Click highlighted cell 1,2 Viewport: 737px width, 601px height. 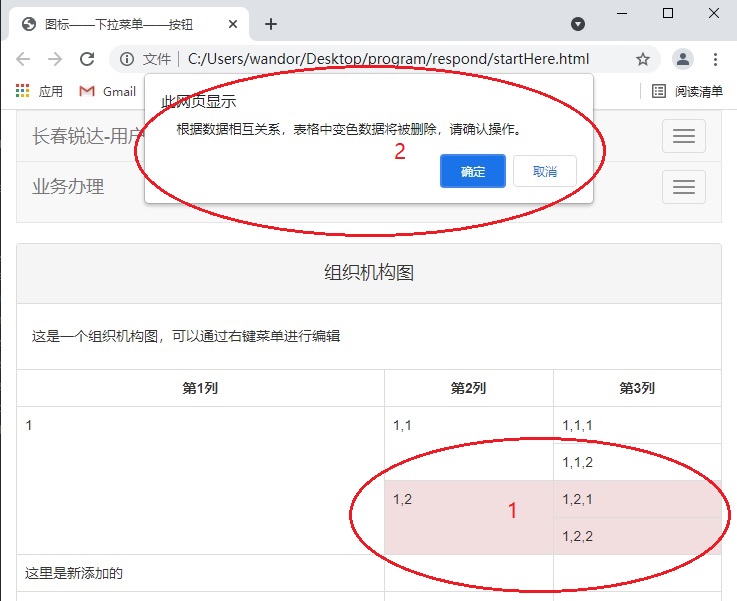point(469,517)
